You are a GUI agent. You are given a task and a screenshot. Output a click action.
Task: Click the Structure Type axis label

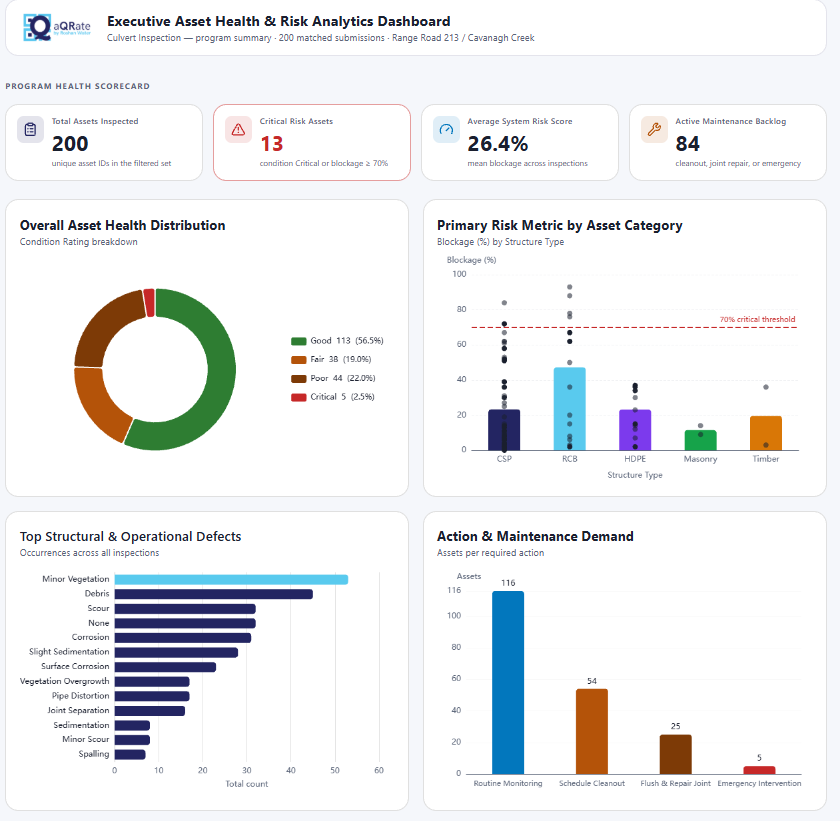(635, 475)
